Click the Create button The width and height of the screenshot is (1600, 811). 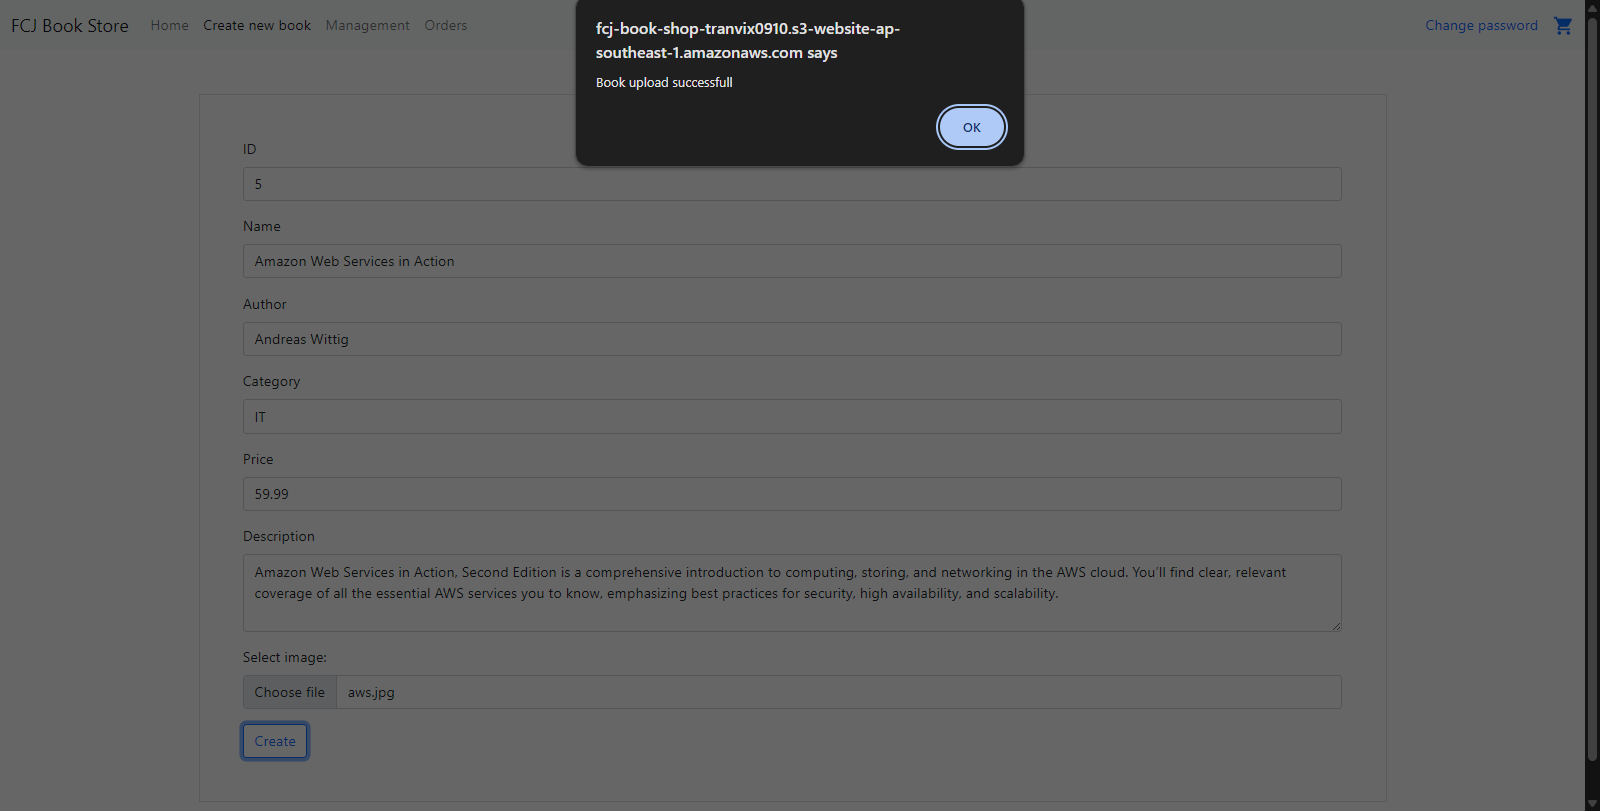coord(275,741)
